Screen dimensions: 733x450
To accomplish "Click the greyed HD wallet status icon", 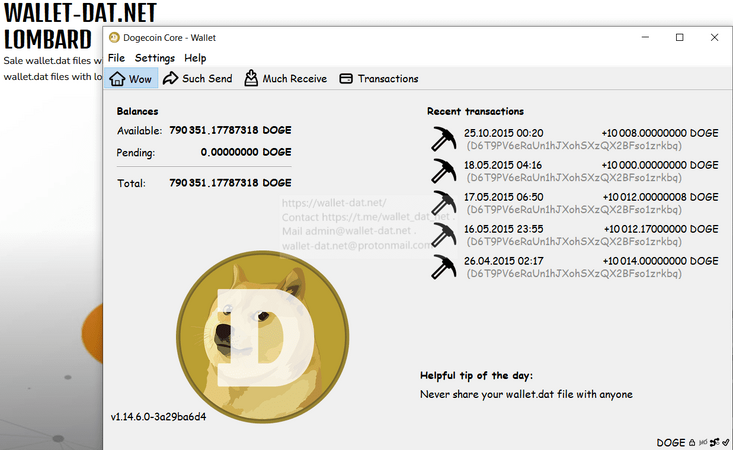I will coord(703,442).
